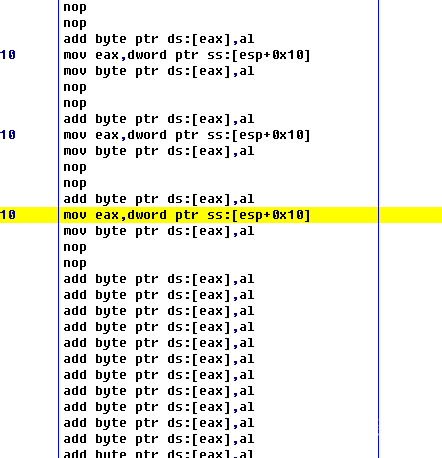Select the topmost 'mov byte ptr ds:[eax],al' row
This screenshot has width=442, height=458.
[159, 71]
